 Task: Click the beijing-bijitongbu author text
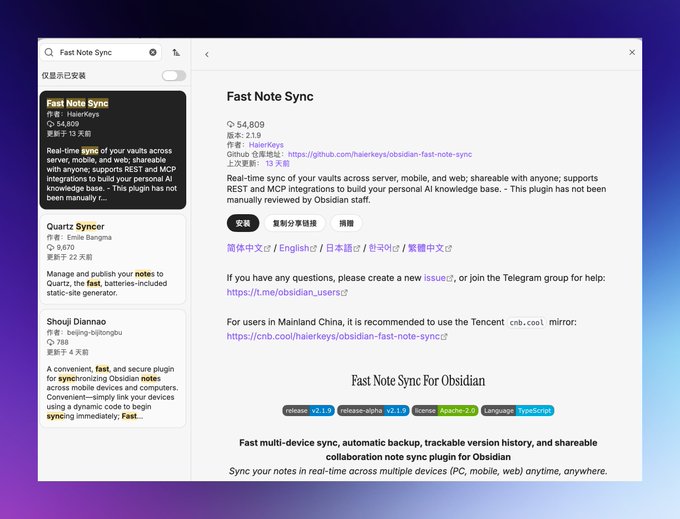pyautogui.click(x=94, y=333)
